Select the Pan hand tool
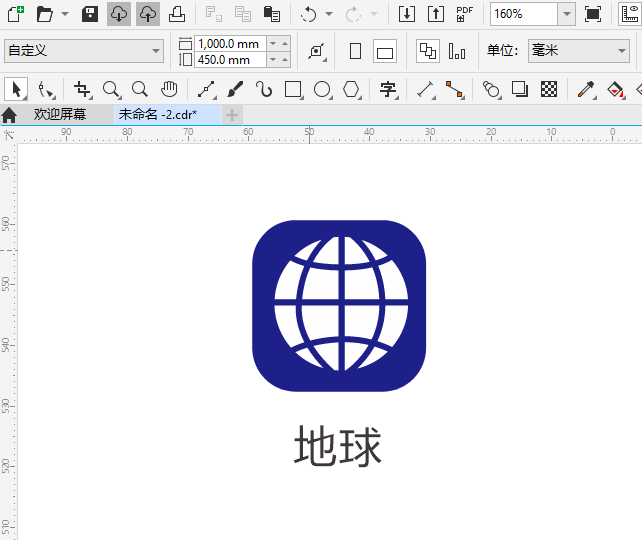This screenshot has width=642, height=540. (x=169, y=89)
